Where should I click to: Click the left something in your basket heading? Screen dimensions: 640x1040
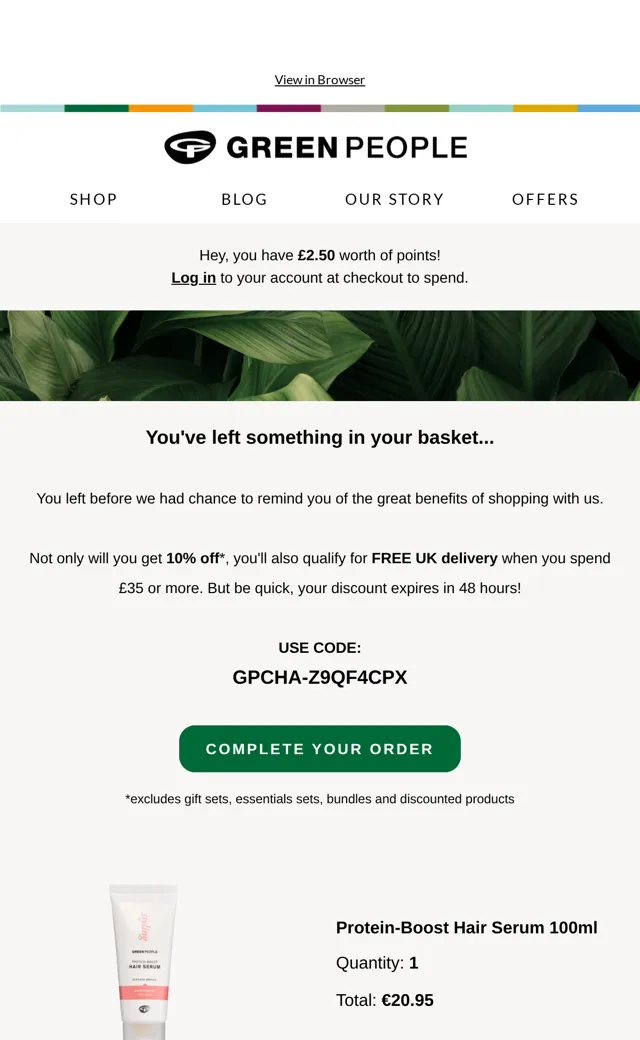pyautogui.click(x=320, y=438)
